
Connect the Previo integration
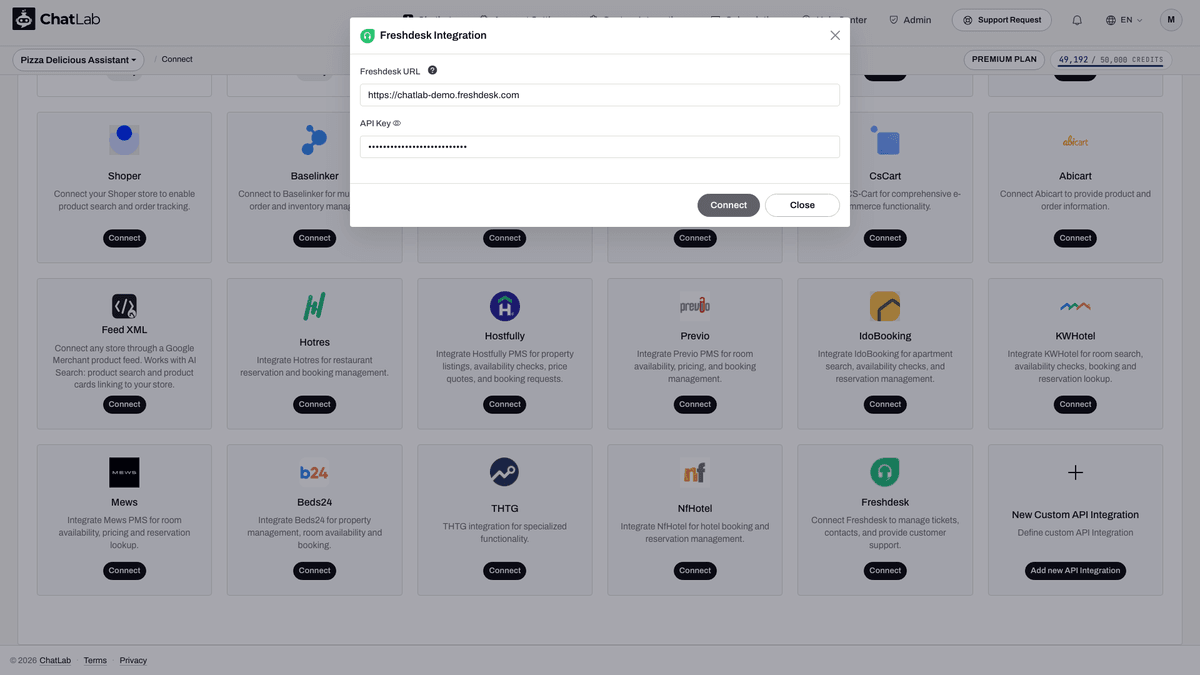pos(695,404)
